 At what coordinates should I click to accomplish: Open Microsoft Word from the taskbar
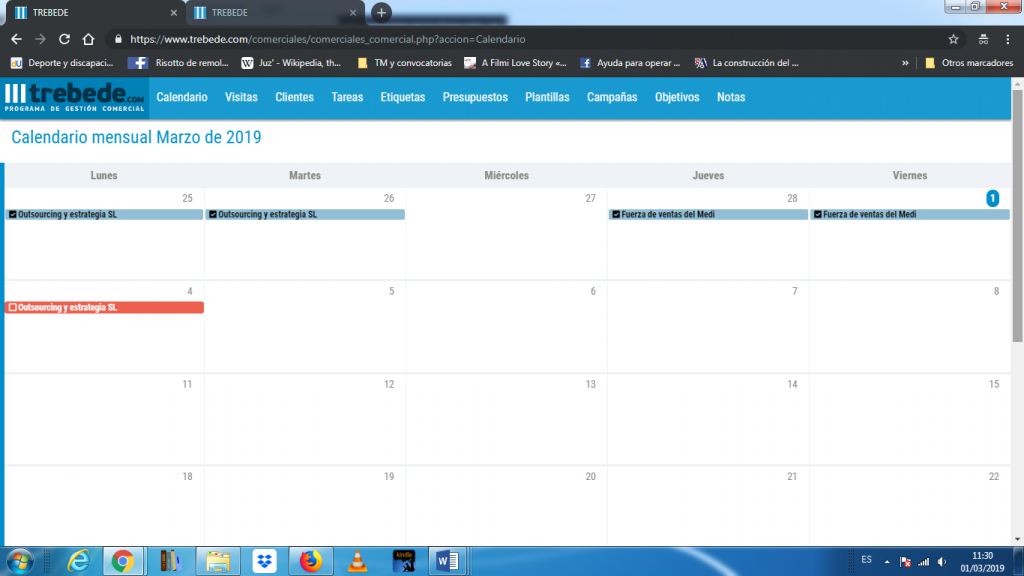click(x=447, y=561)
